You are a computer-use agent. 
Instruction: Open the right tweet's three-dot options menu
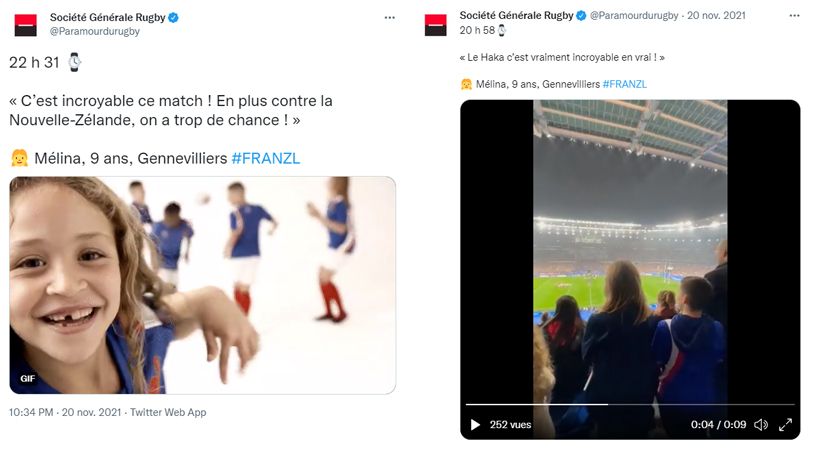click(795, 16)
